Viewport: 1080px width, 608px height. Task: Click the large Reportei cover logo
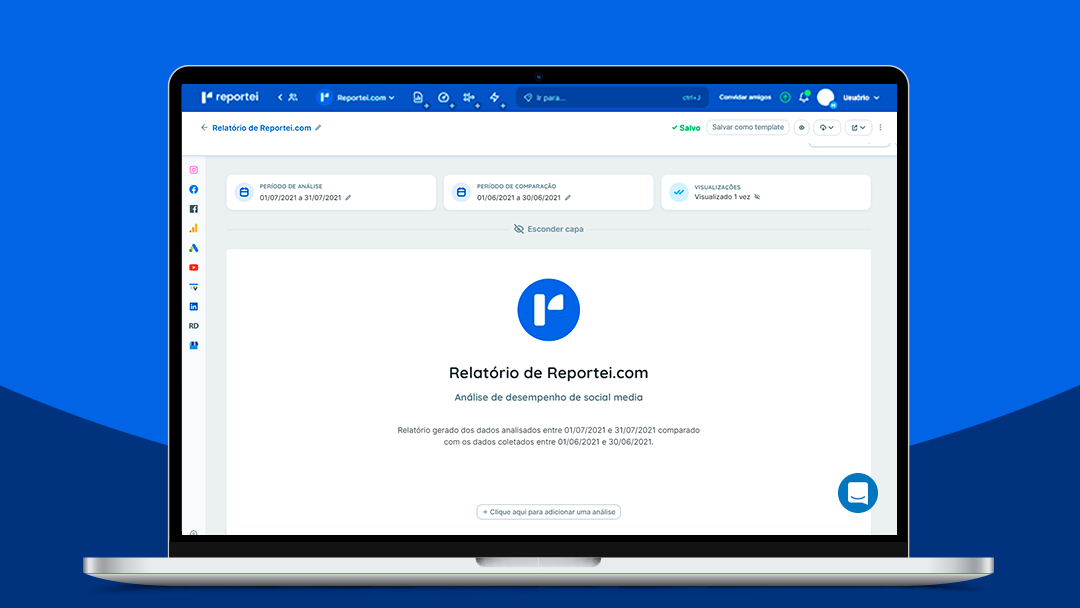(548, 310)
